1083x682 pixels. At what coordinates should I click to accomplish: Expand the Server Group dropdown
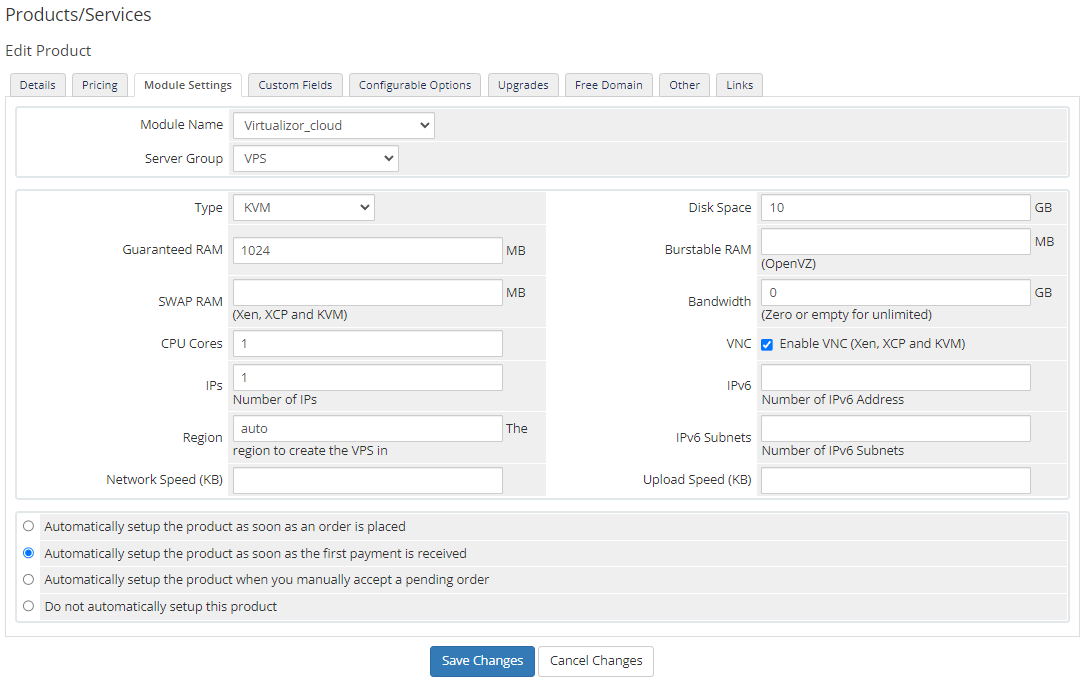pyautogui.click(x=316, y=159)
